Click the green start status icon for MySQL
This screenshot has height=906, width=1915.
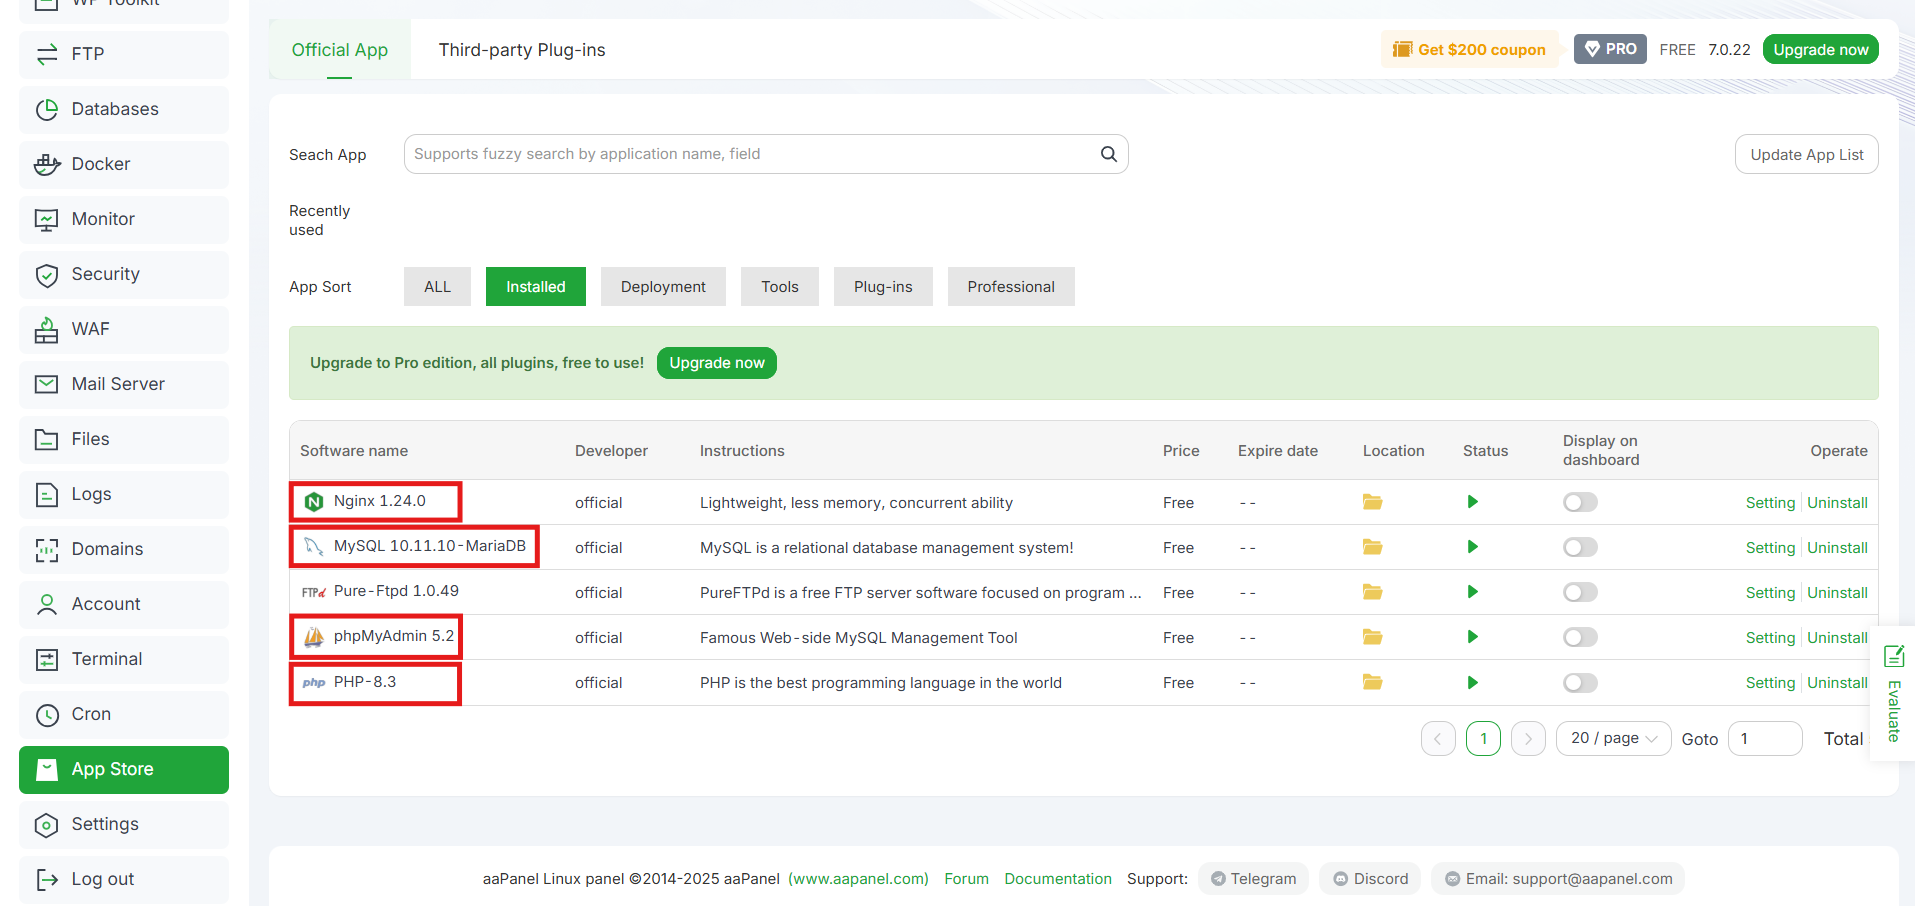click(1471, 547)
